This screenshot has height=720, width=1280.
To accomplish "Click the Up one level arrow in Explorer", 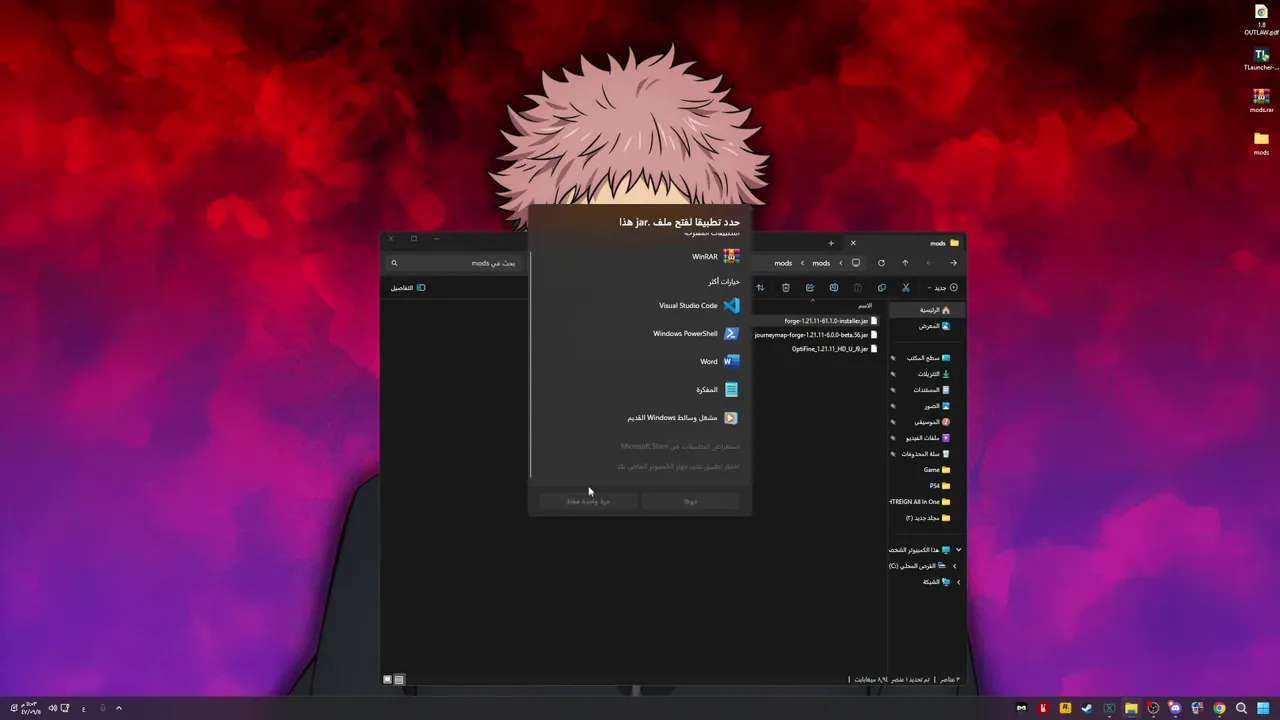I will [x=905, y=263].
